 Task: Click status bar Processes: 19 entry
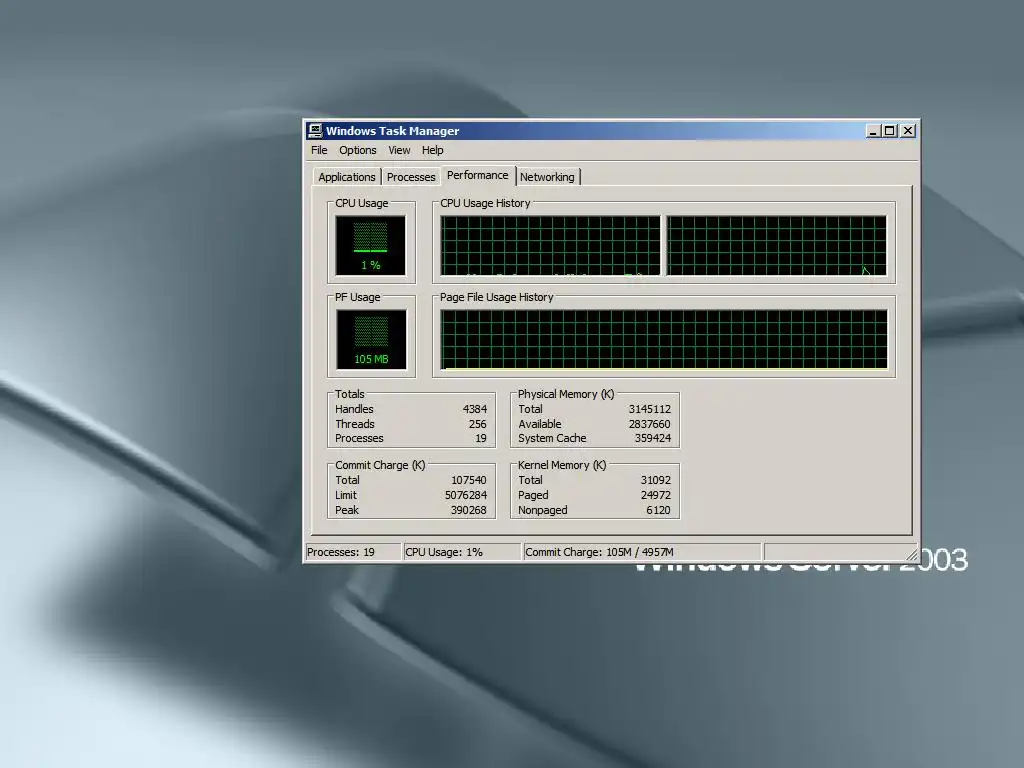tap(353, 552)
